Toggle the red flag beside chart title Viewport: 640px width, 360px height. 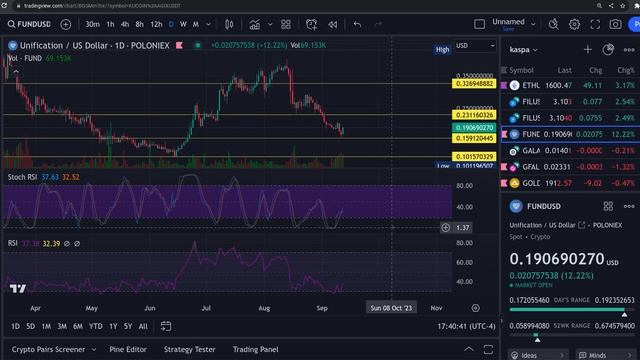point(179,45)
